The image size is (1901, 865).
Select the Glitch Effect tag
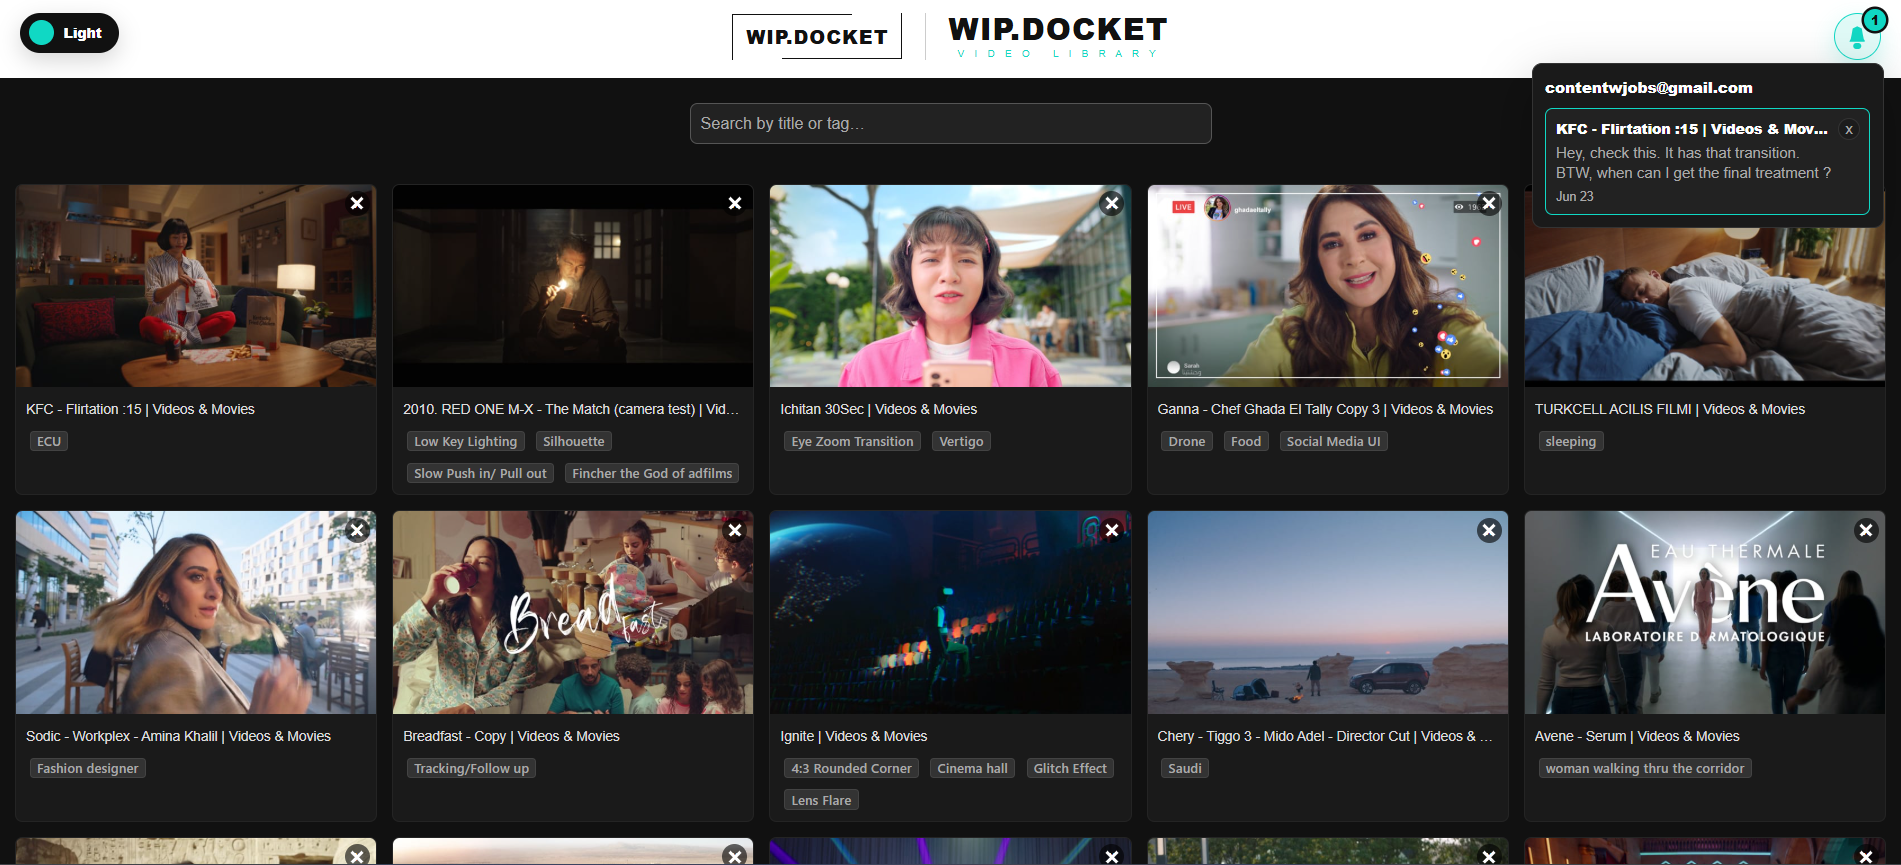[1070, 768]
